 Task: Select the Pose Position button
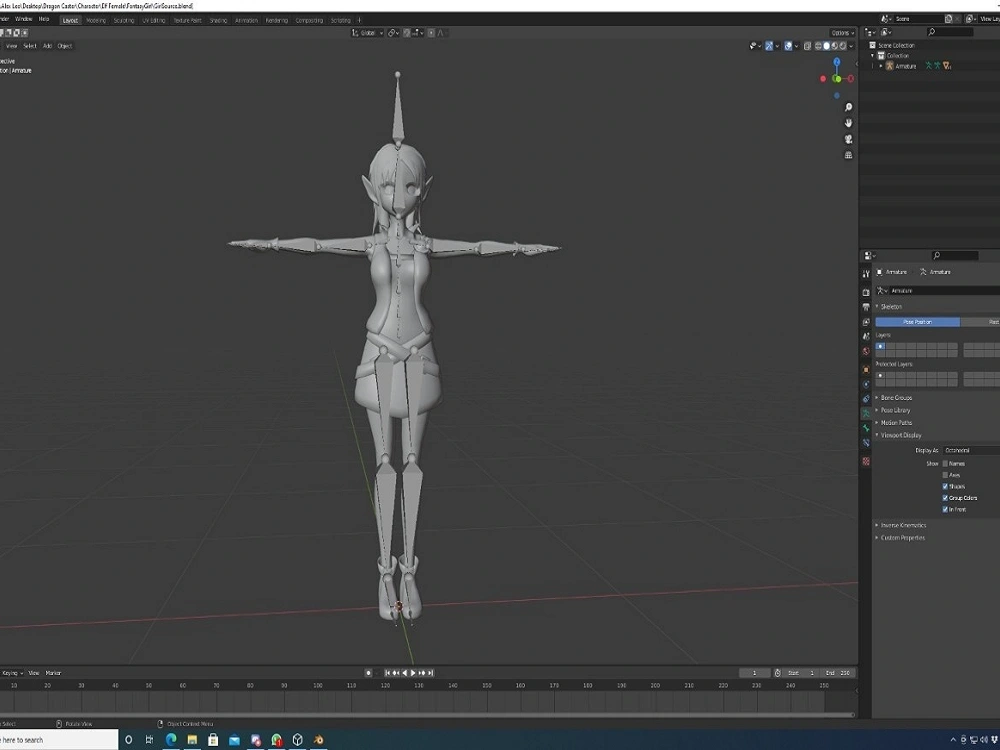point(918,322)
